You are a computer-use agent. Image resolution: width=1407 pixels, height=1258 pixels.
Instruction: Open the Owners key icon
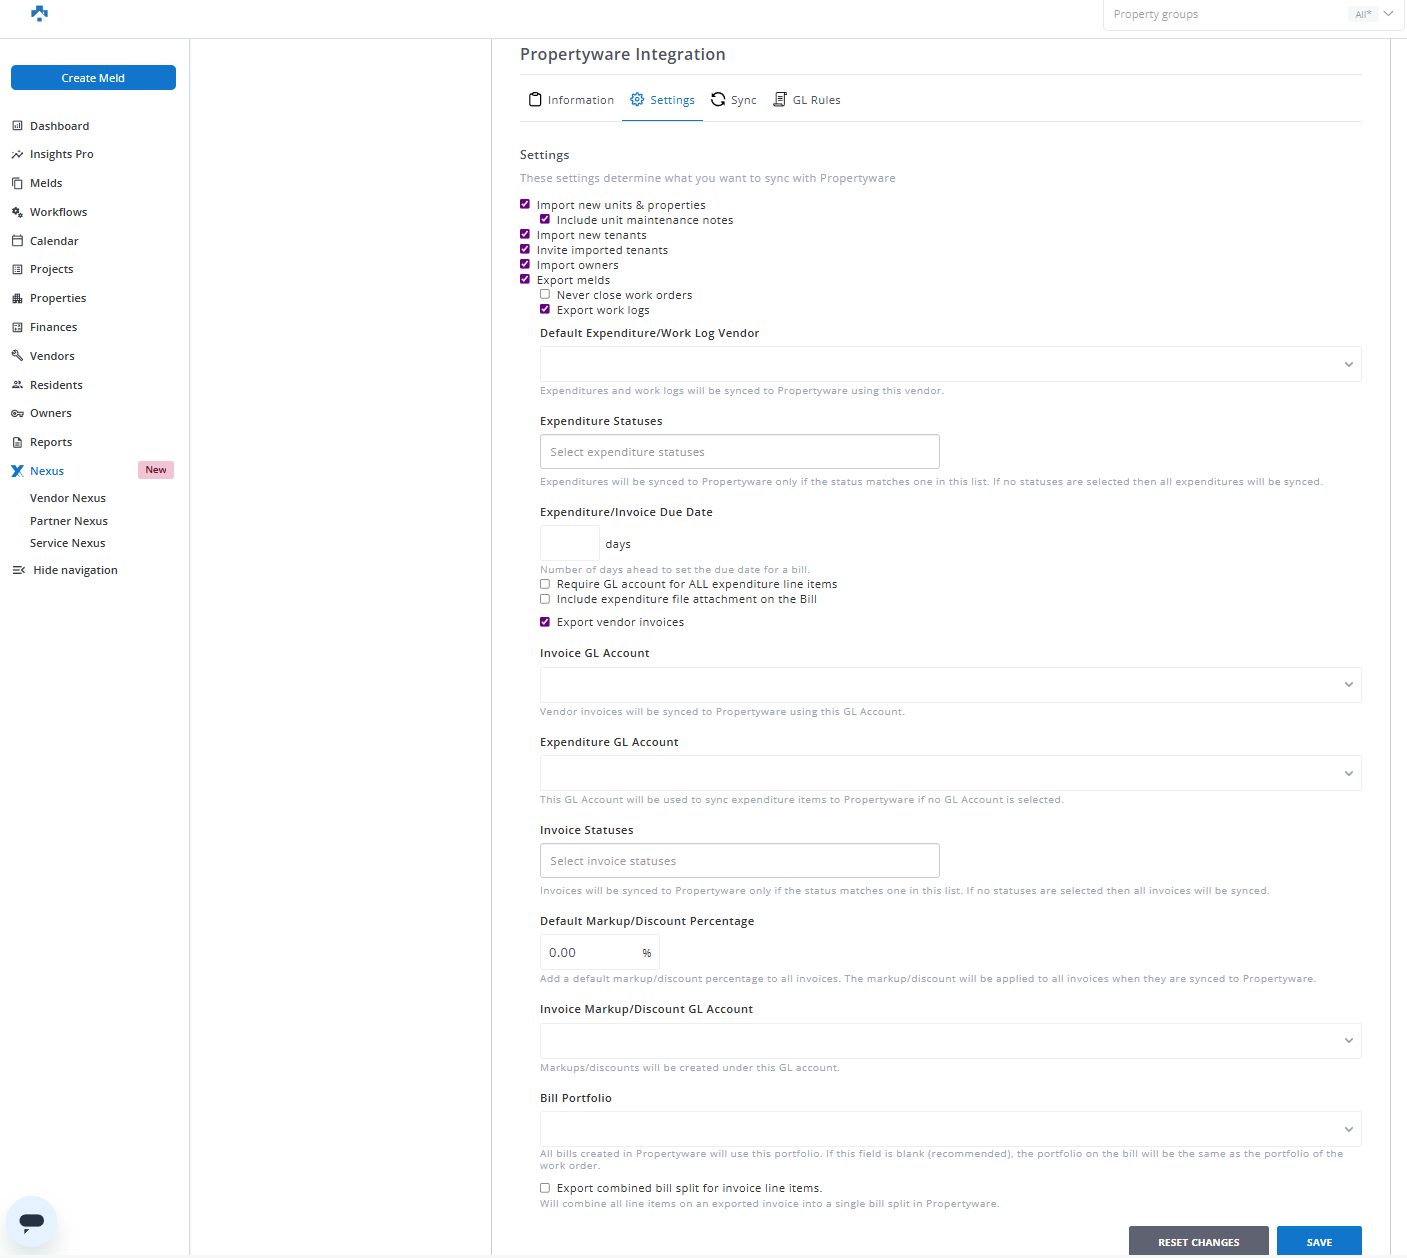(x=17, y=414)
